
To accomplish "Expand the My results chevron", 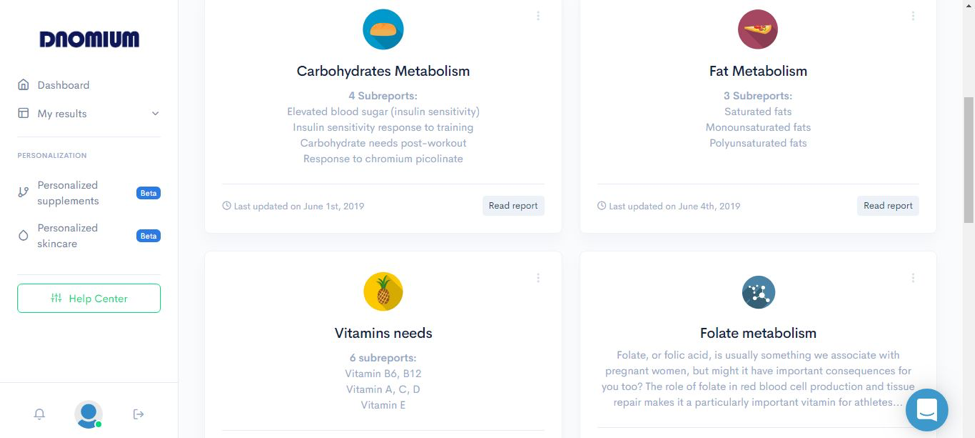I will [155, 114].
